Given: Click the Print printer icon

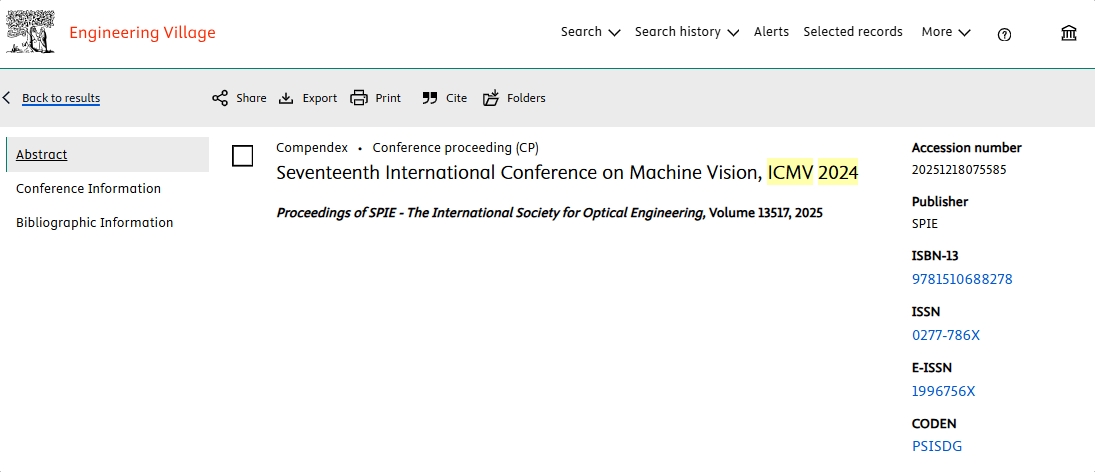Looking at the screenshot, I should [359, 98].
